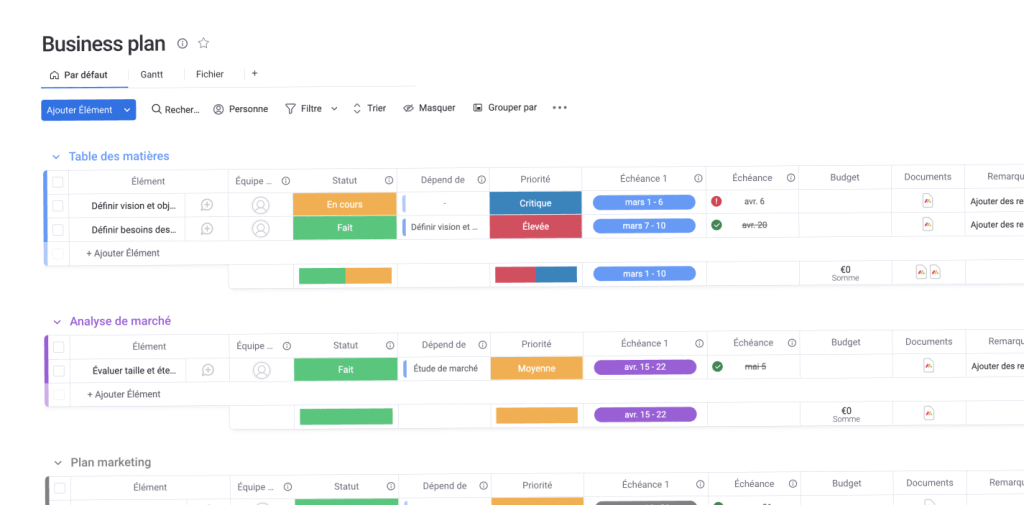1024x505 pixels.
Task: Open document file in Définir vision et obj... row
Action: tap(927, 201)
